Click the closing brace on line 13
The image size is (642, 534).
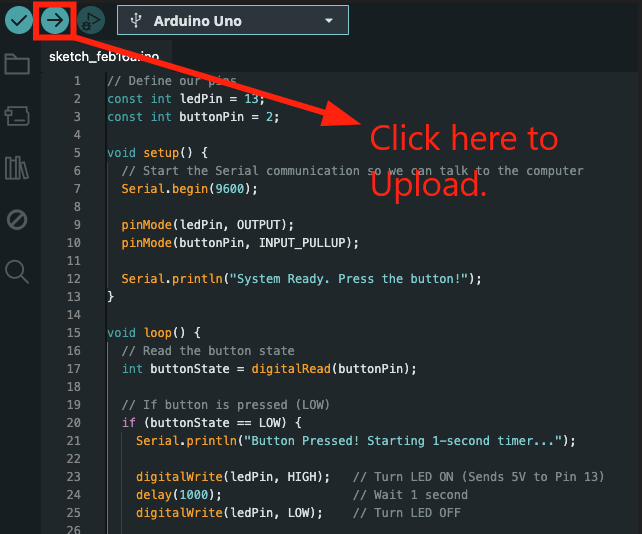pos(110,296)
